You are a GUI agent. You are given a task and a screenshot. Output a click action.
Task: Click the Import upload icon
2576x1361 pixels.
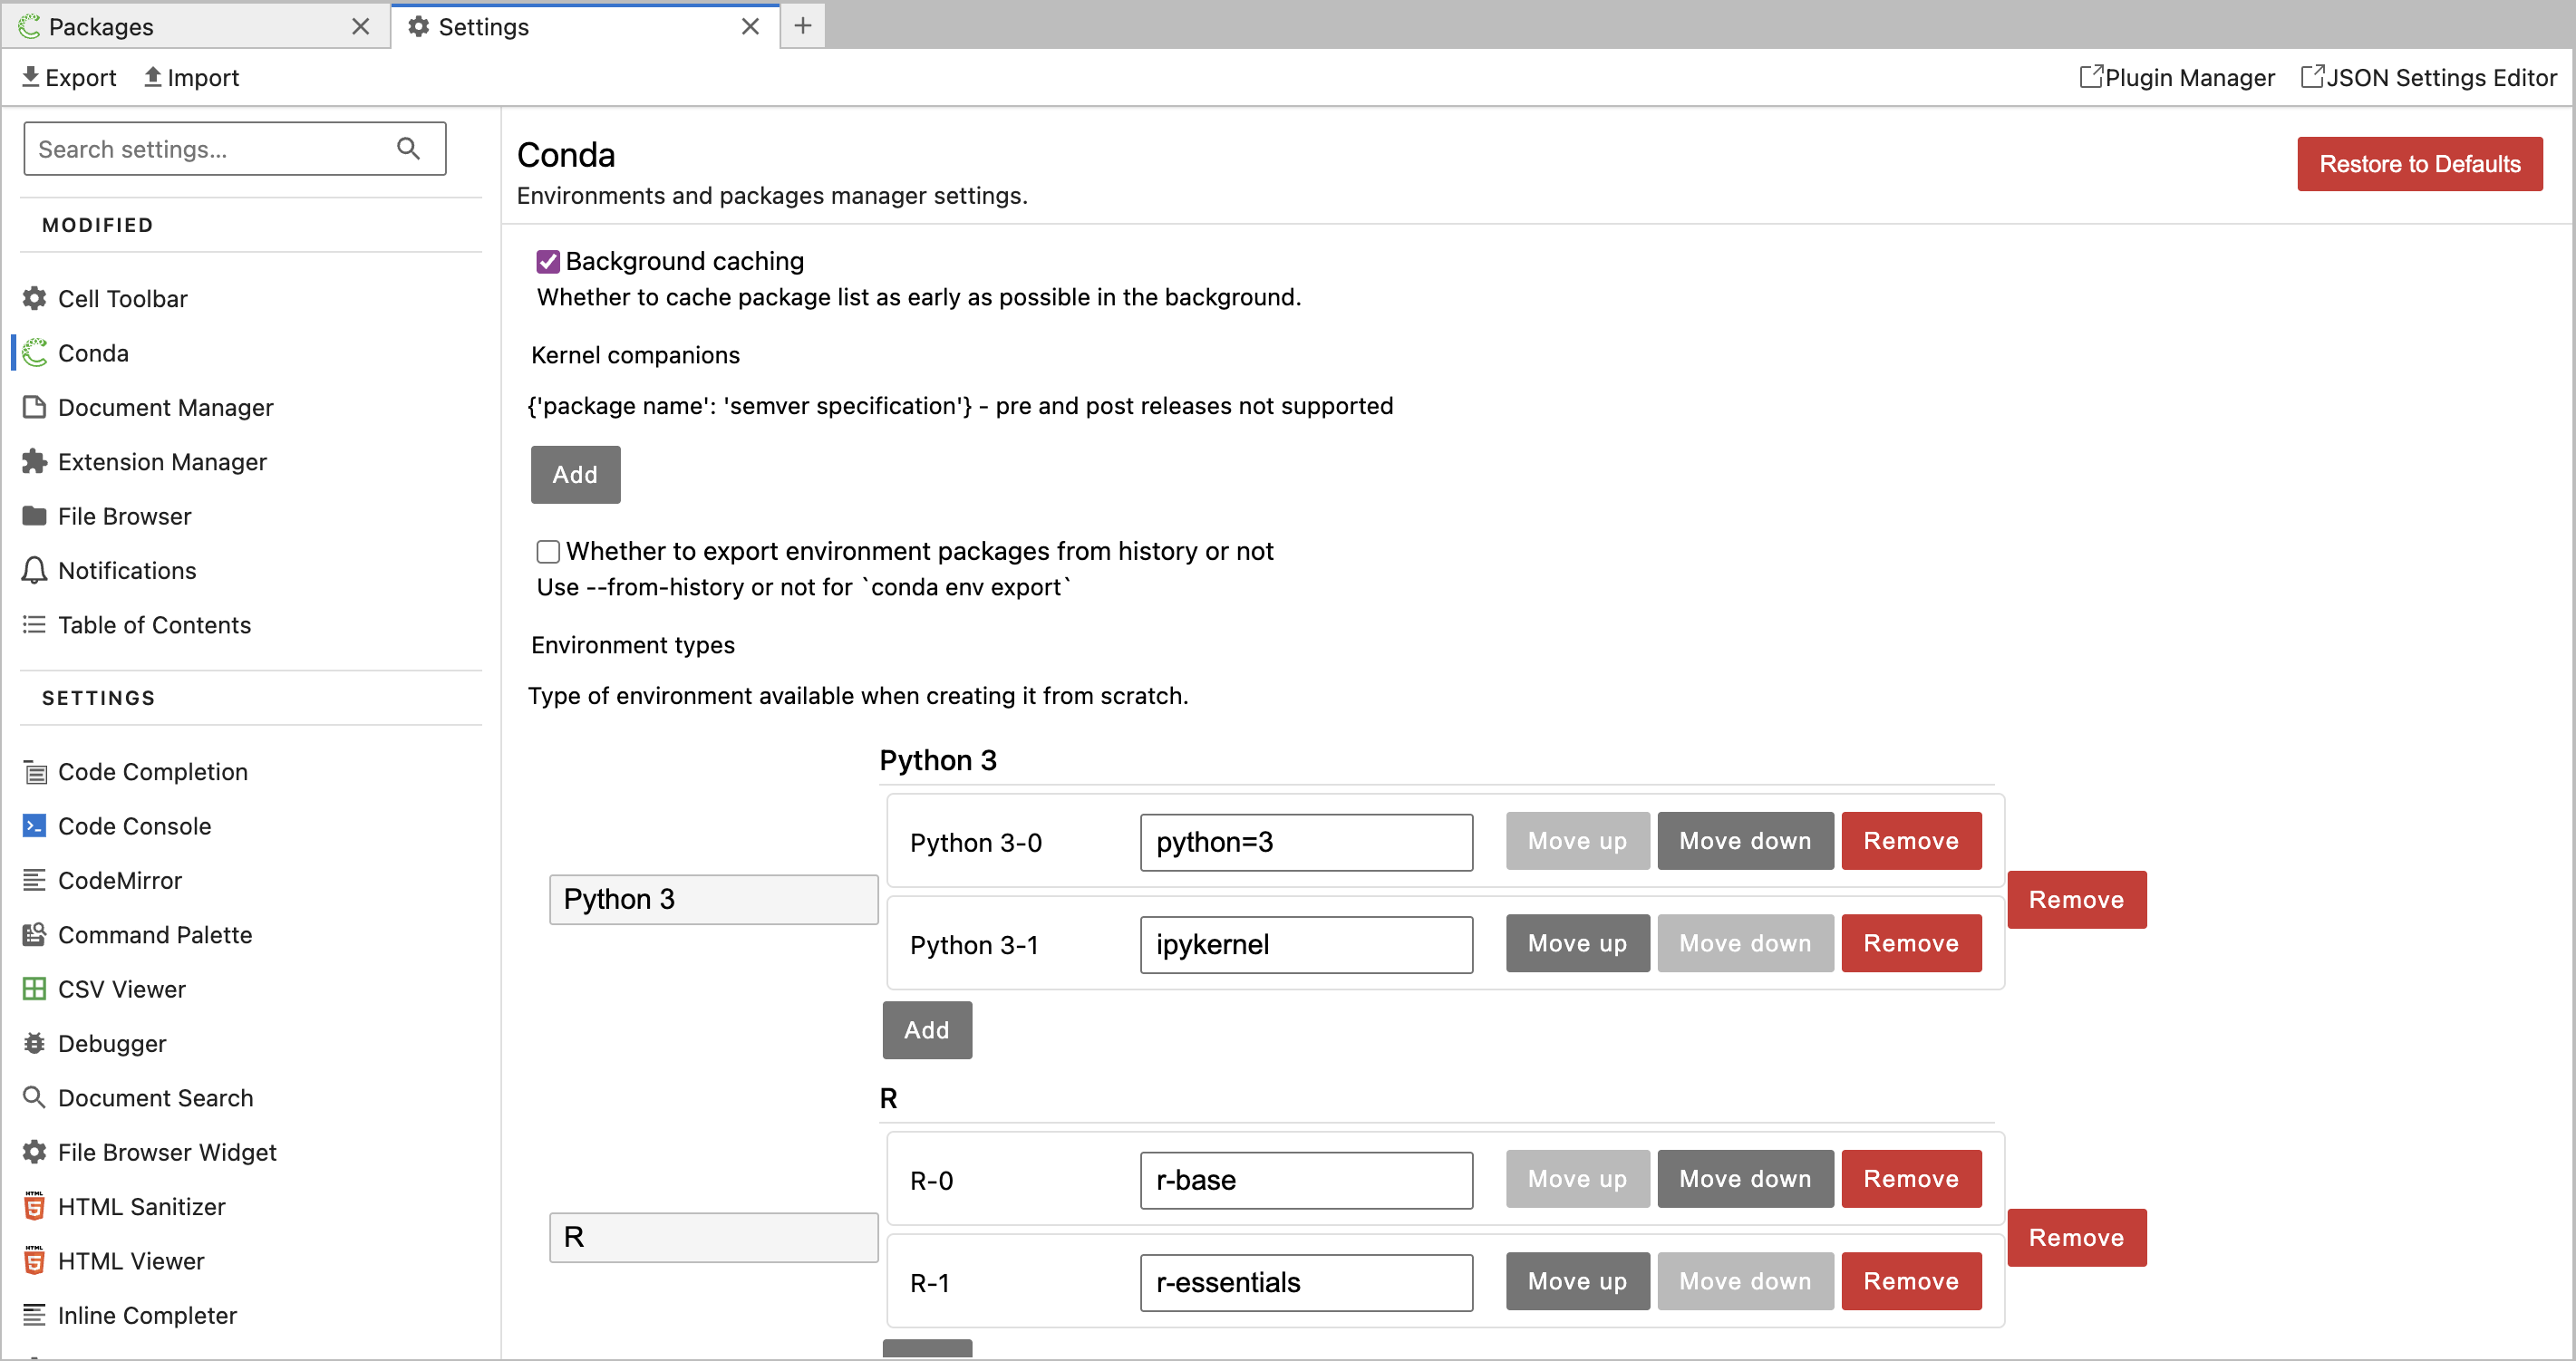(153, 76)
